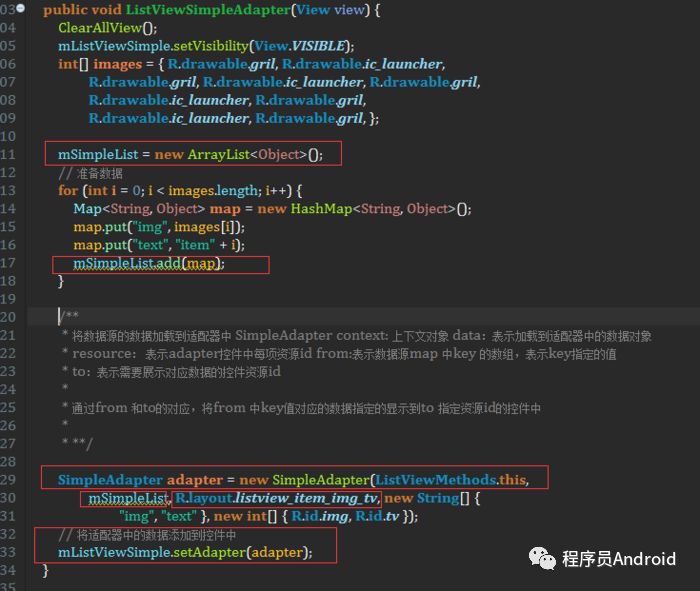Click the mListViewSimple.setAdapter(adapter) call
This screenshot has height=591, width=700.
185,553
